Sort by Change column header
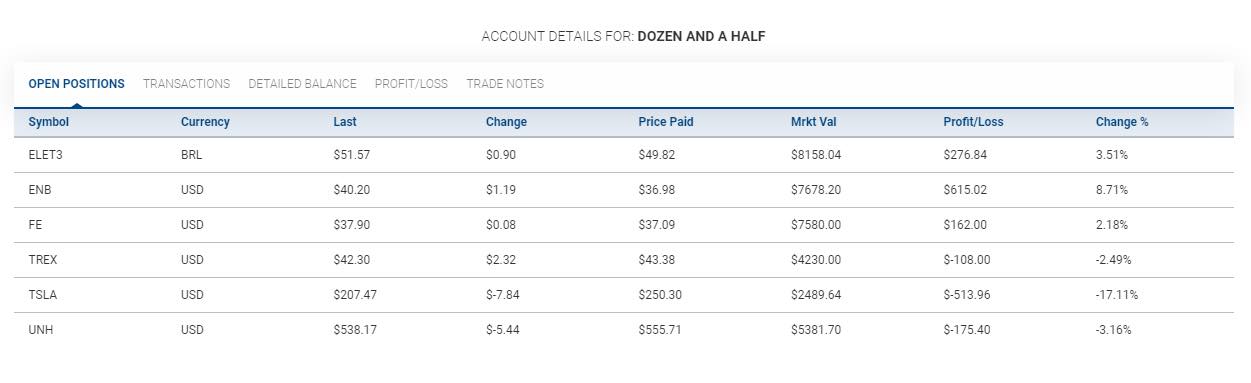The height and width of the screenshot is (383, 1251). point(506,122)
